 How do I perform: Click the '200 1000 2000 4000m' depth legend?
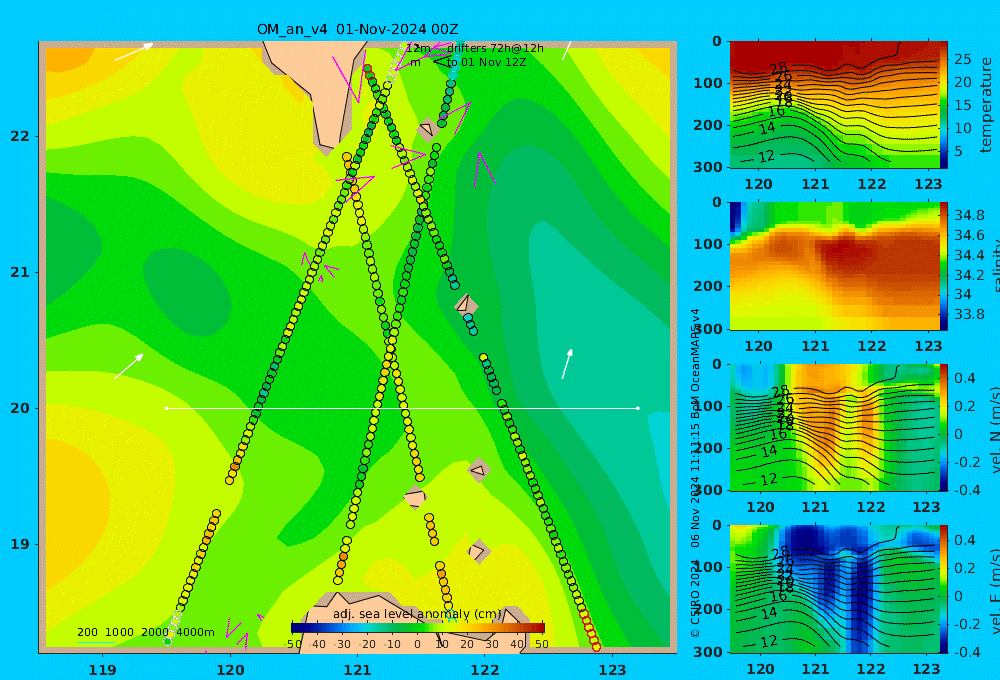click(x=145, y=632)
